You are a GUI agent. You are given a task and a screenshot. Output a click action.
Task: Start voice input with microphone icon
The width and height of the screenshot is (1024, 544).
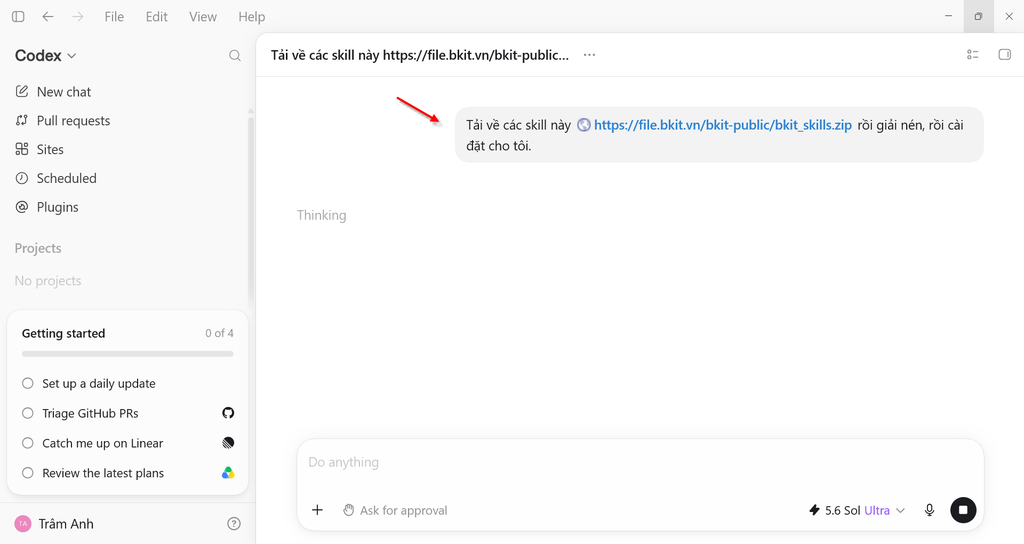pyautogui.click(x=929, y=510)
